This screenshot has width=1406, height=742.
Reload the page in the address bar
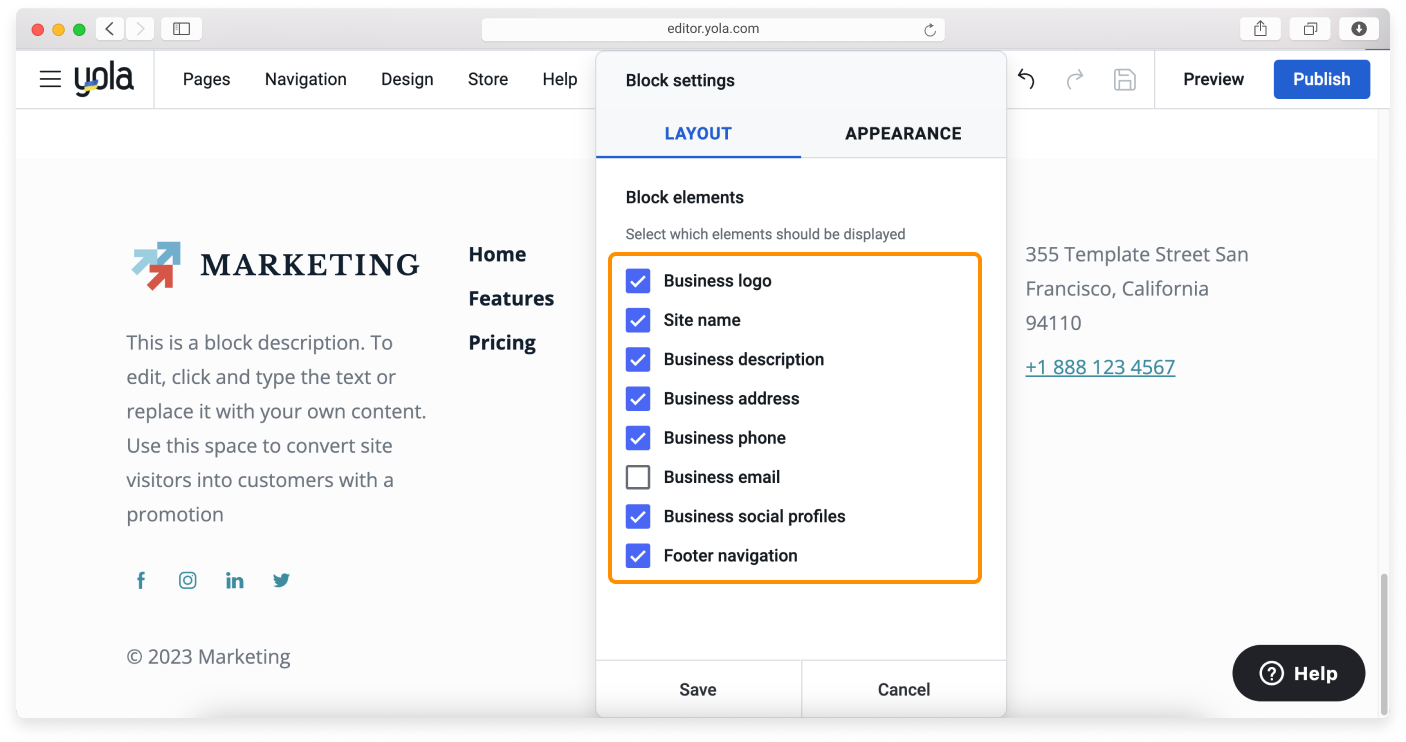point(929,30)
